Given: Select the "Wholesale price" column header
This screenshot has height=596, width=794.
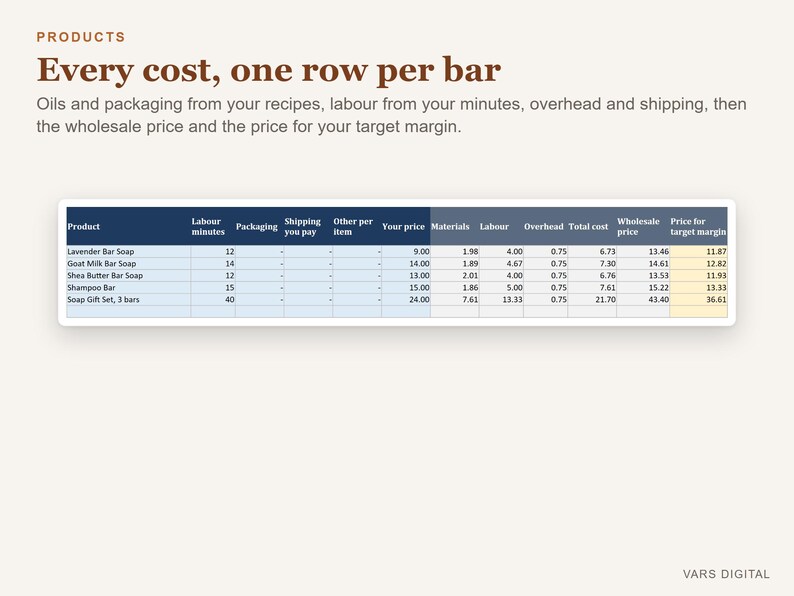Looking at the screenshot, I should (643, 226).
